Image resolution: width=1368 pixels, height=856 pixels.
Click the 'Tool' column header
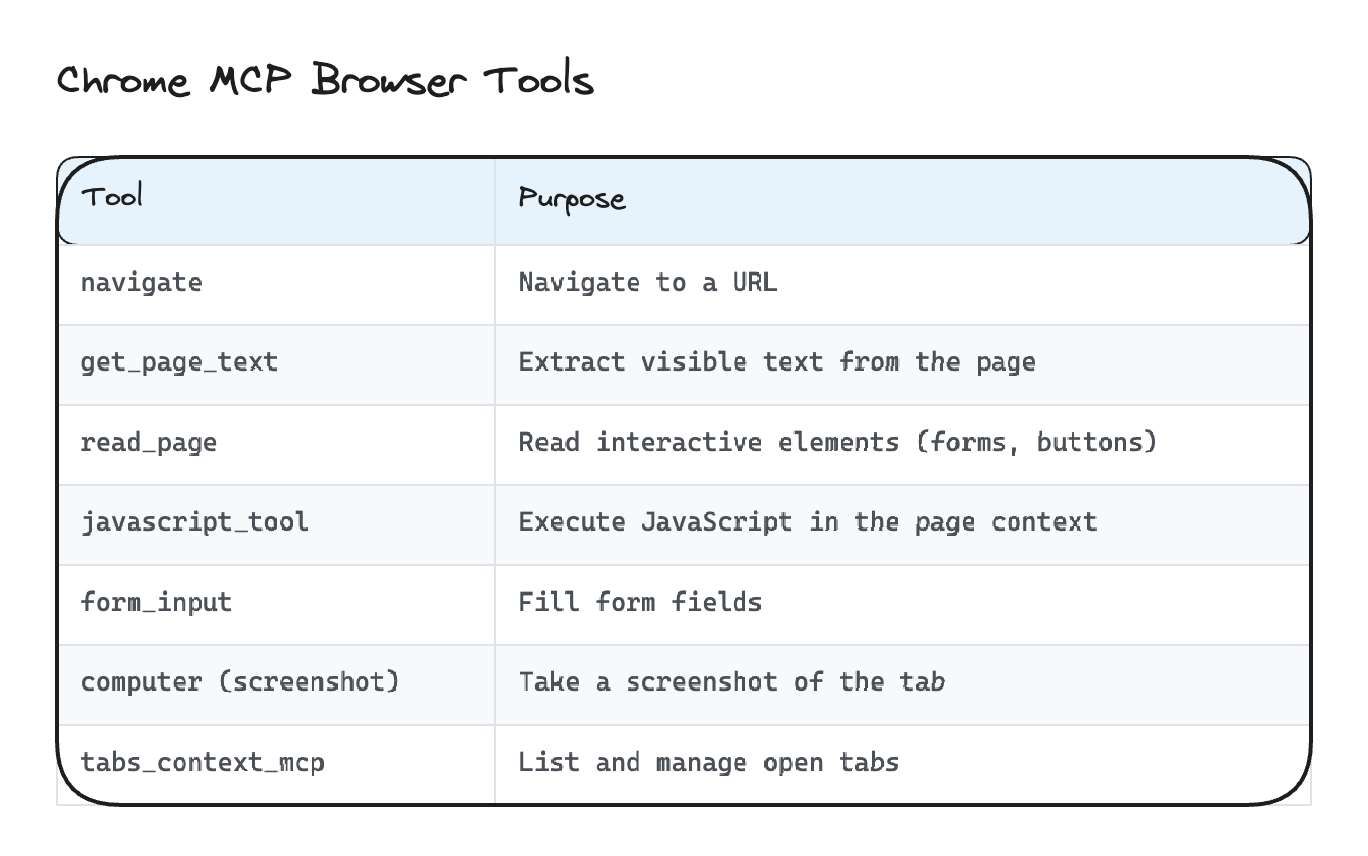[x=112, y=197]
